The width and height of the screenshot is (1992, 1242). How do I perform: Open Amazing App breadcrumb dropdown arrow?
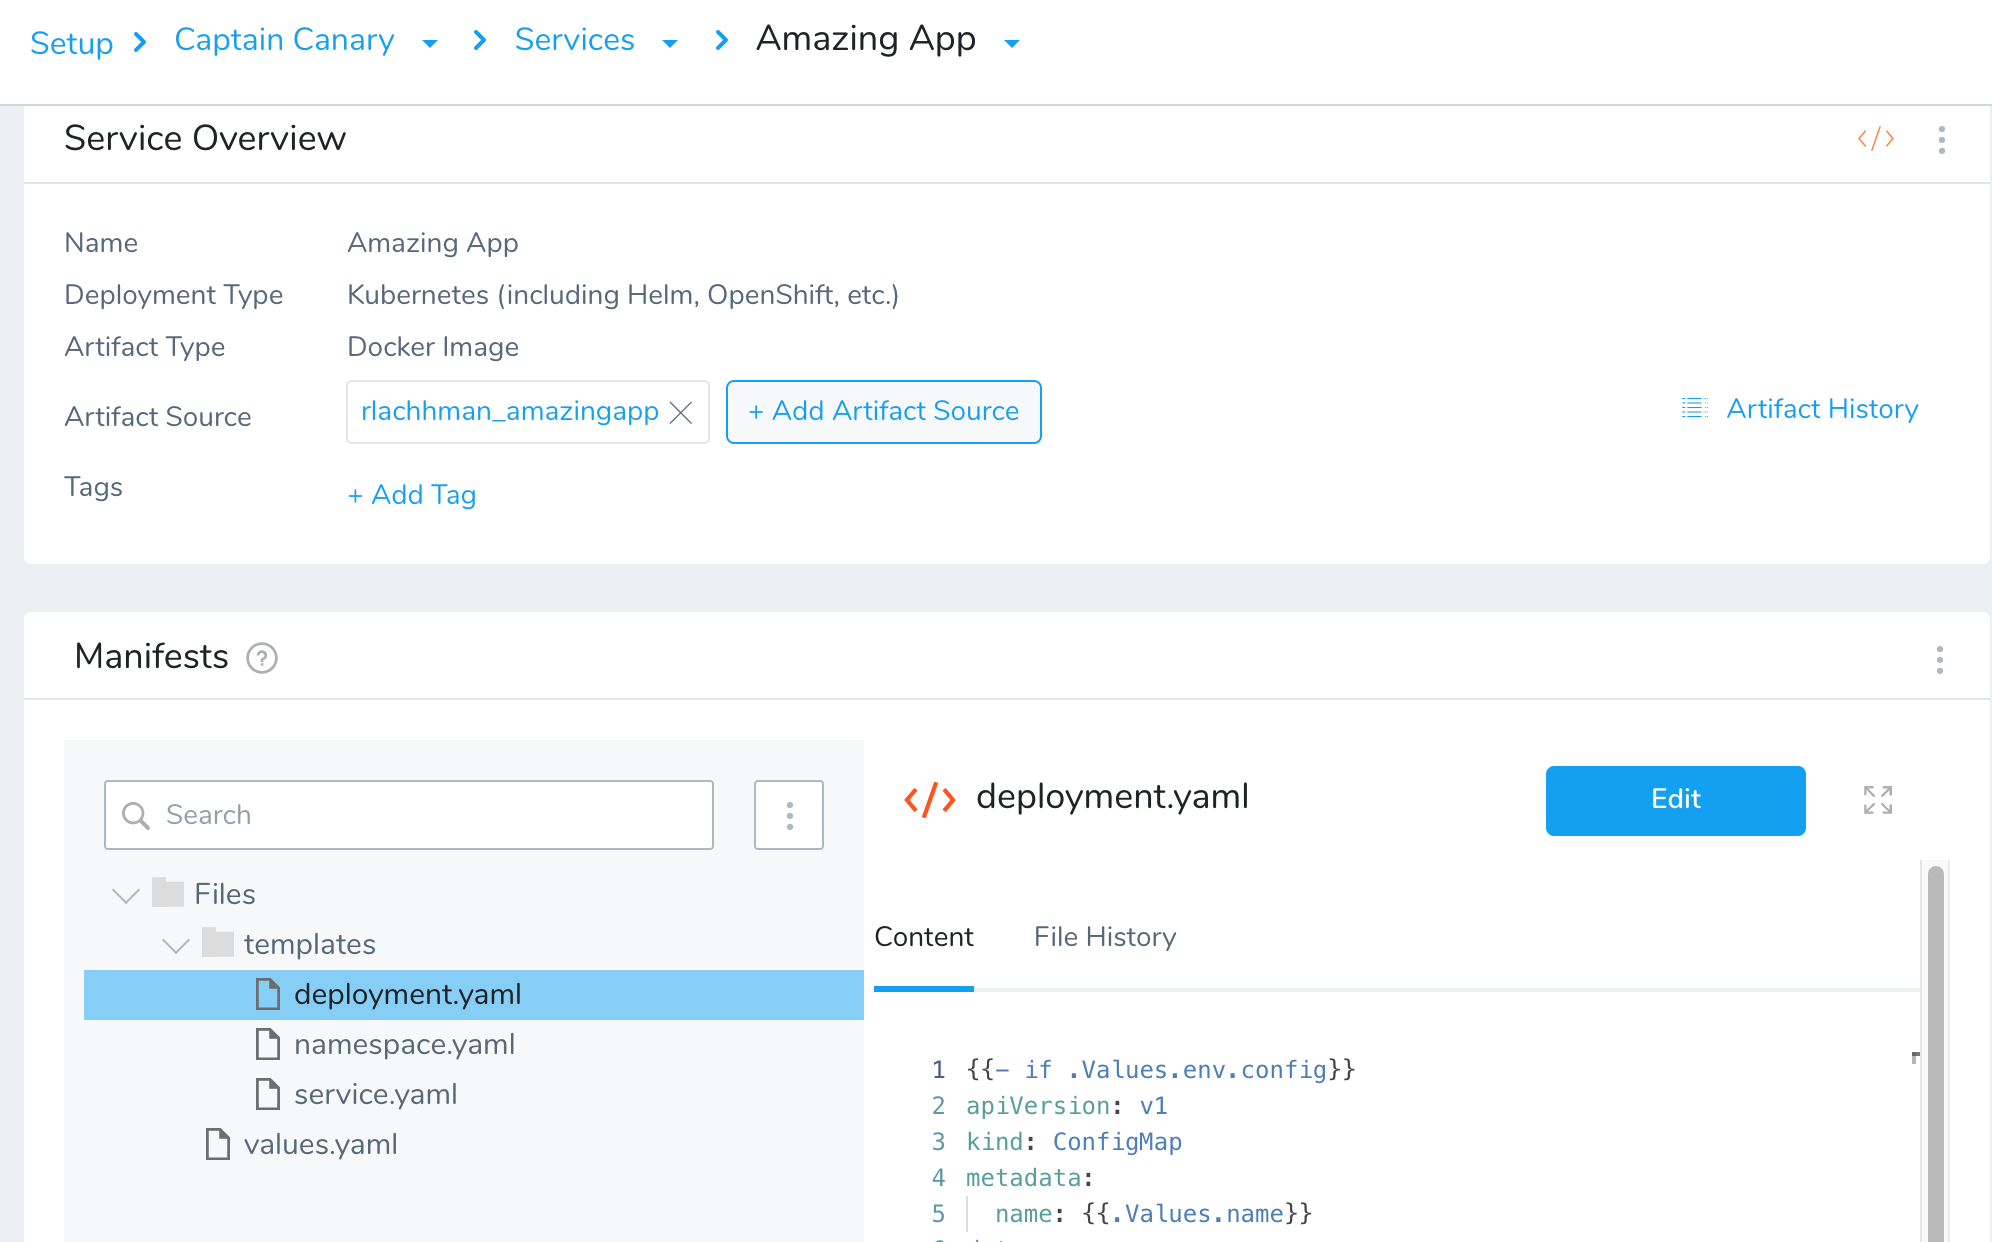pos(1011,43)
